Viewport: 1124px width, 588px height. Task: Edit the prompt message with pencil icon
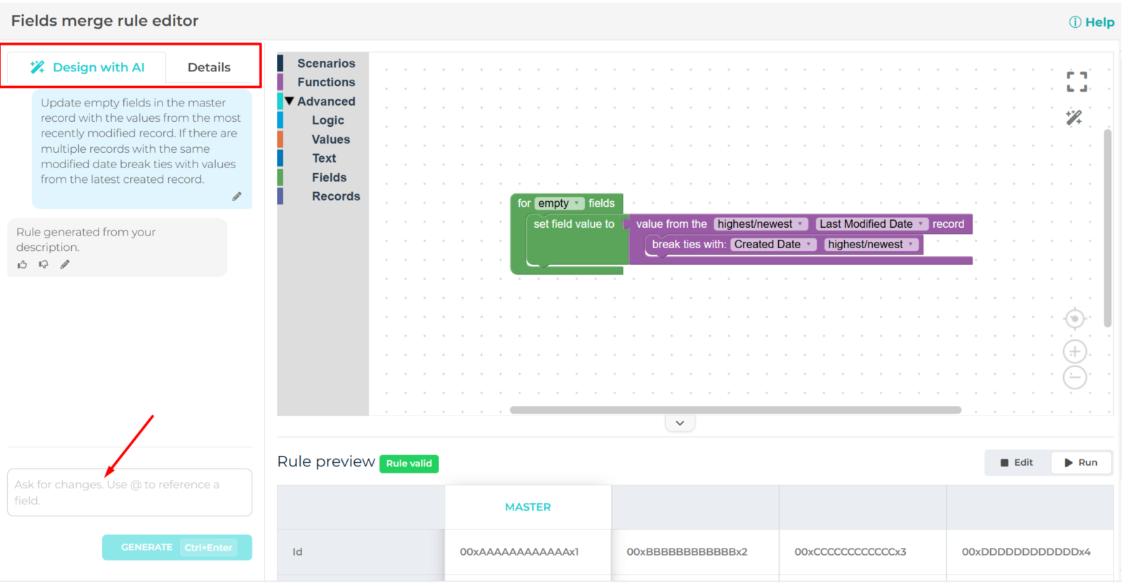click(x=237, y=197)
